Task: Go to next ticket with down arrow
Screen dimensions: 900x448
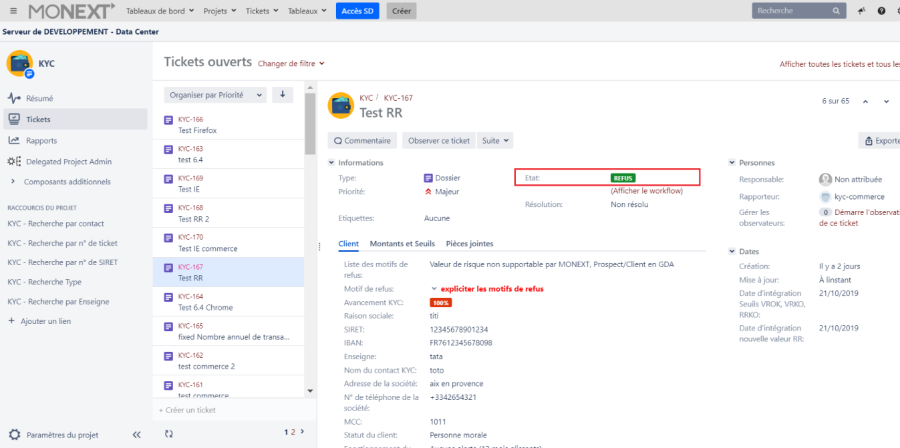Action: (886, 101)
